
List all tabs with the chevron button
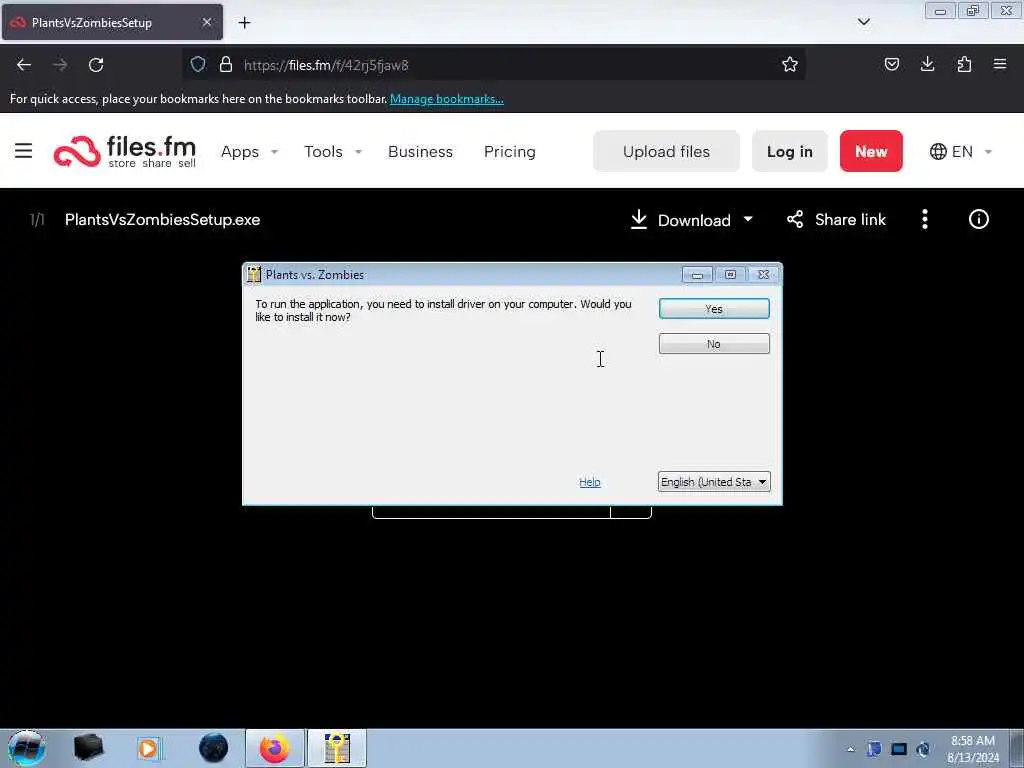[863, 22]
